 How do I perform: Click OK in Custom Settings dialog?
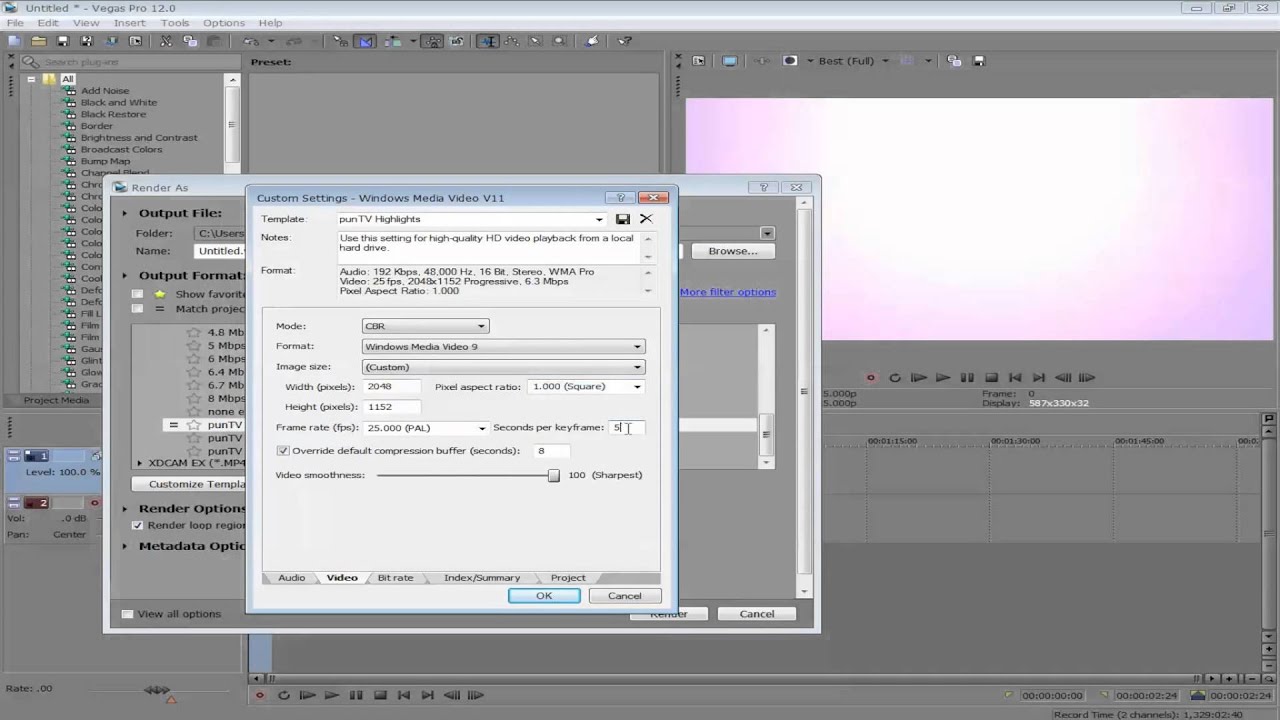point(544,596)
